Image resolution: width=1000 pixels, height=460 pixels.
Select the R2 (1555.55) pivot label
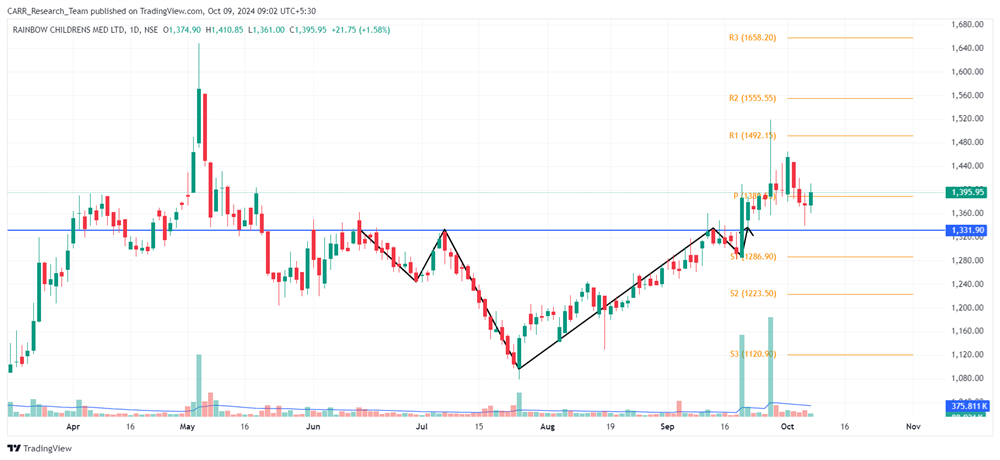pyautogui.click(x=753, y=98)
